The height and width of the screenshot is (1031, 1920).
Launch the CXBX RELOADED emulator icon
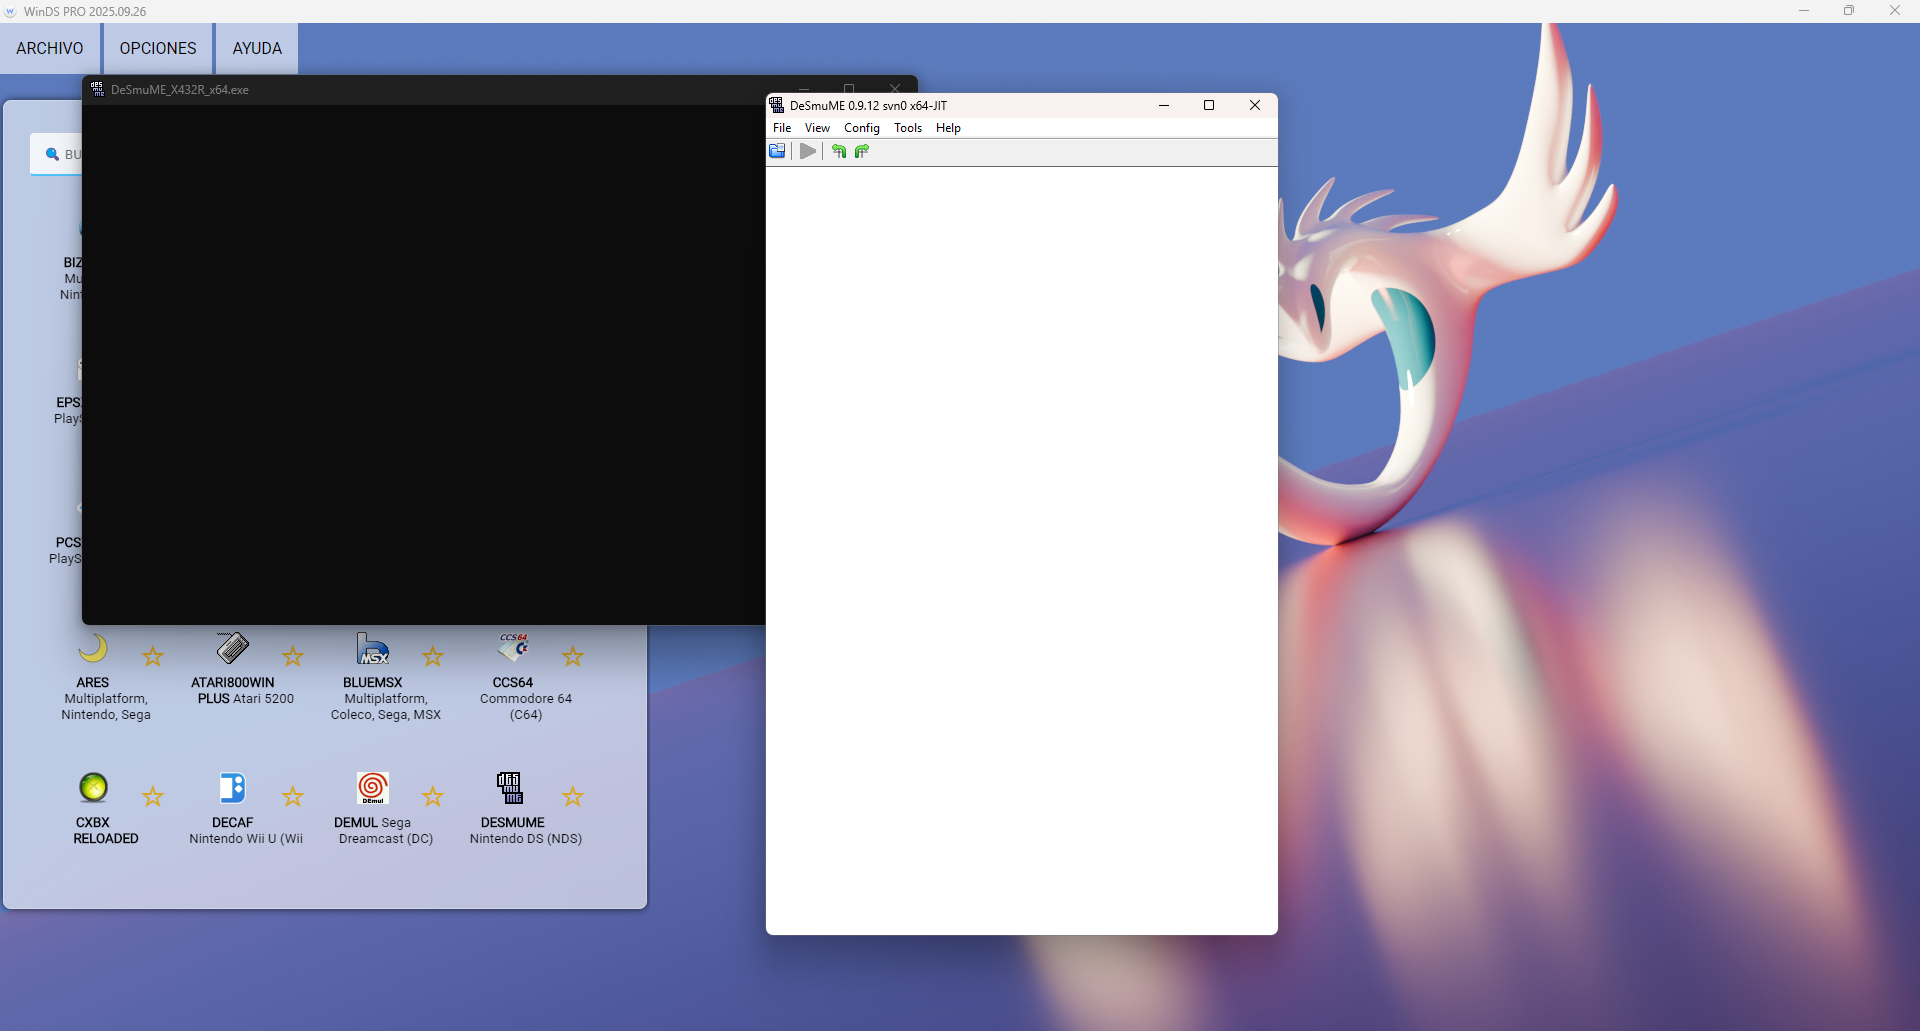pos(93,788)
